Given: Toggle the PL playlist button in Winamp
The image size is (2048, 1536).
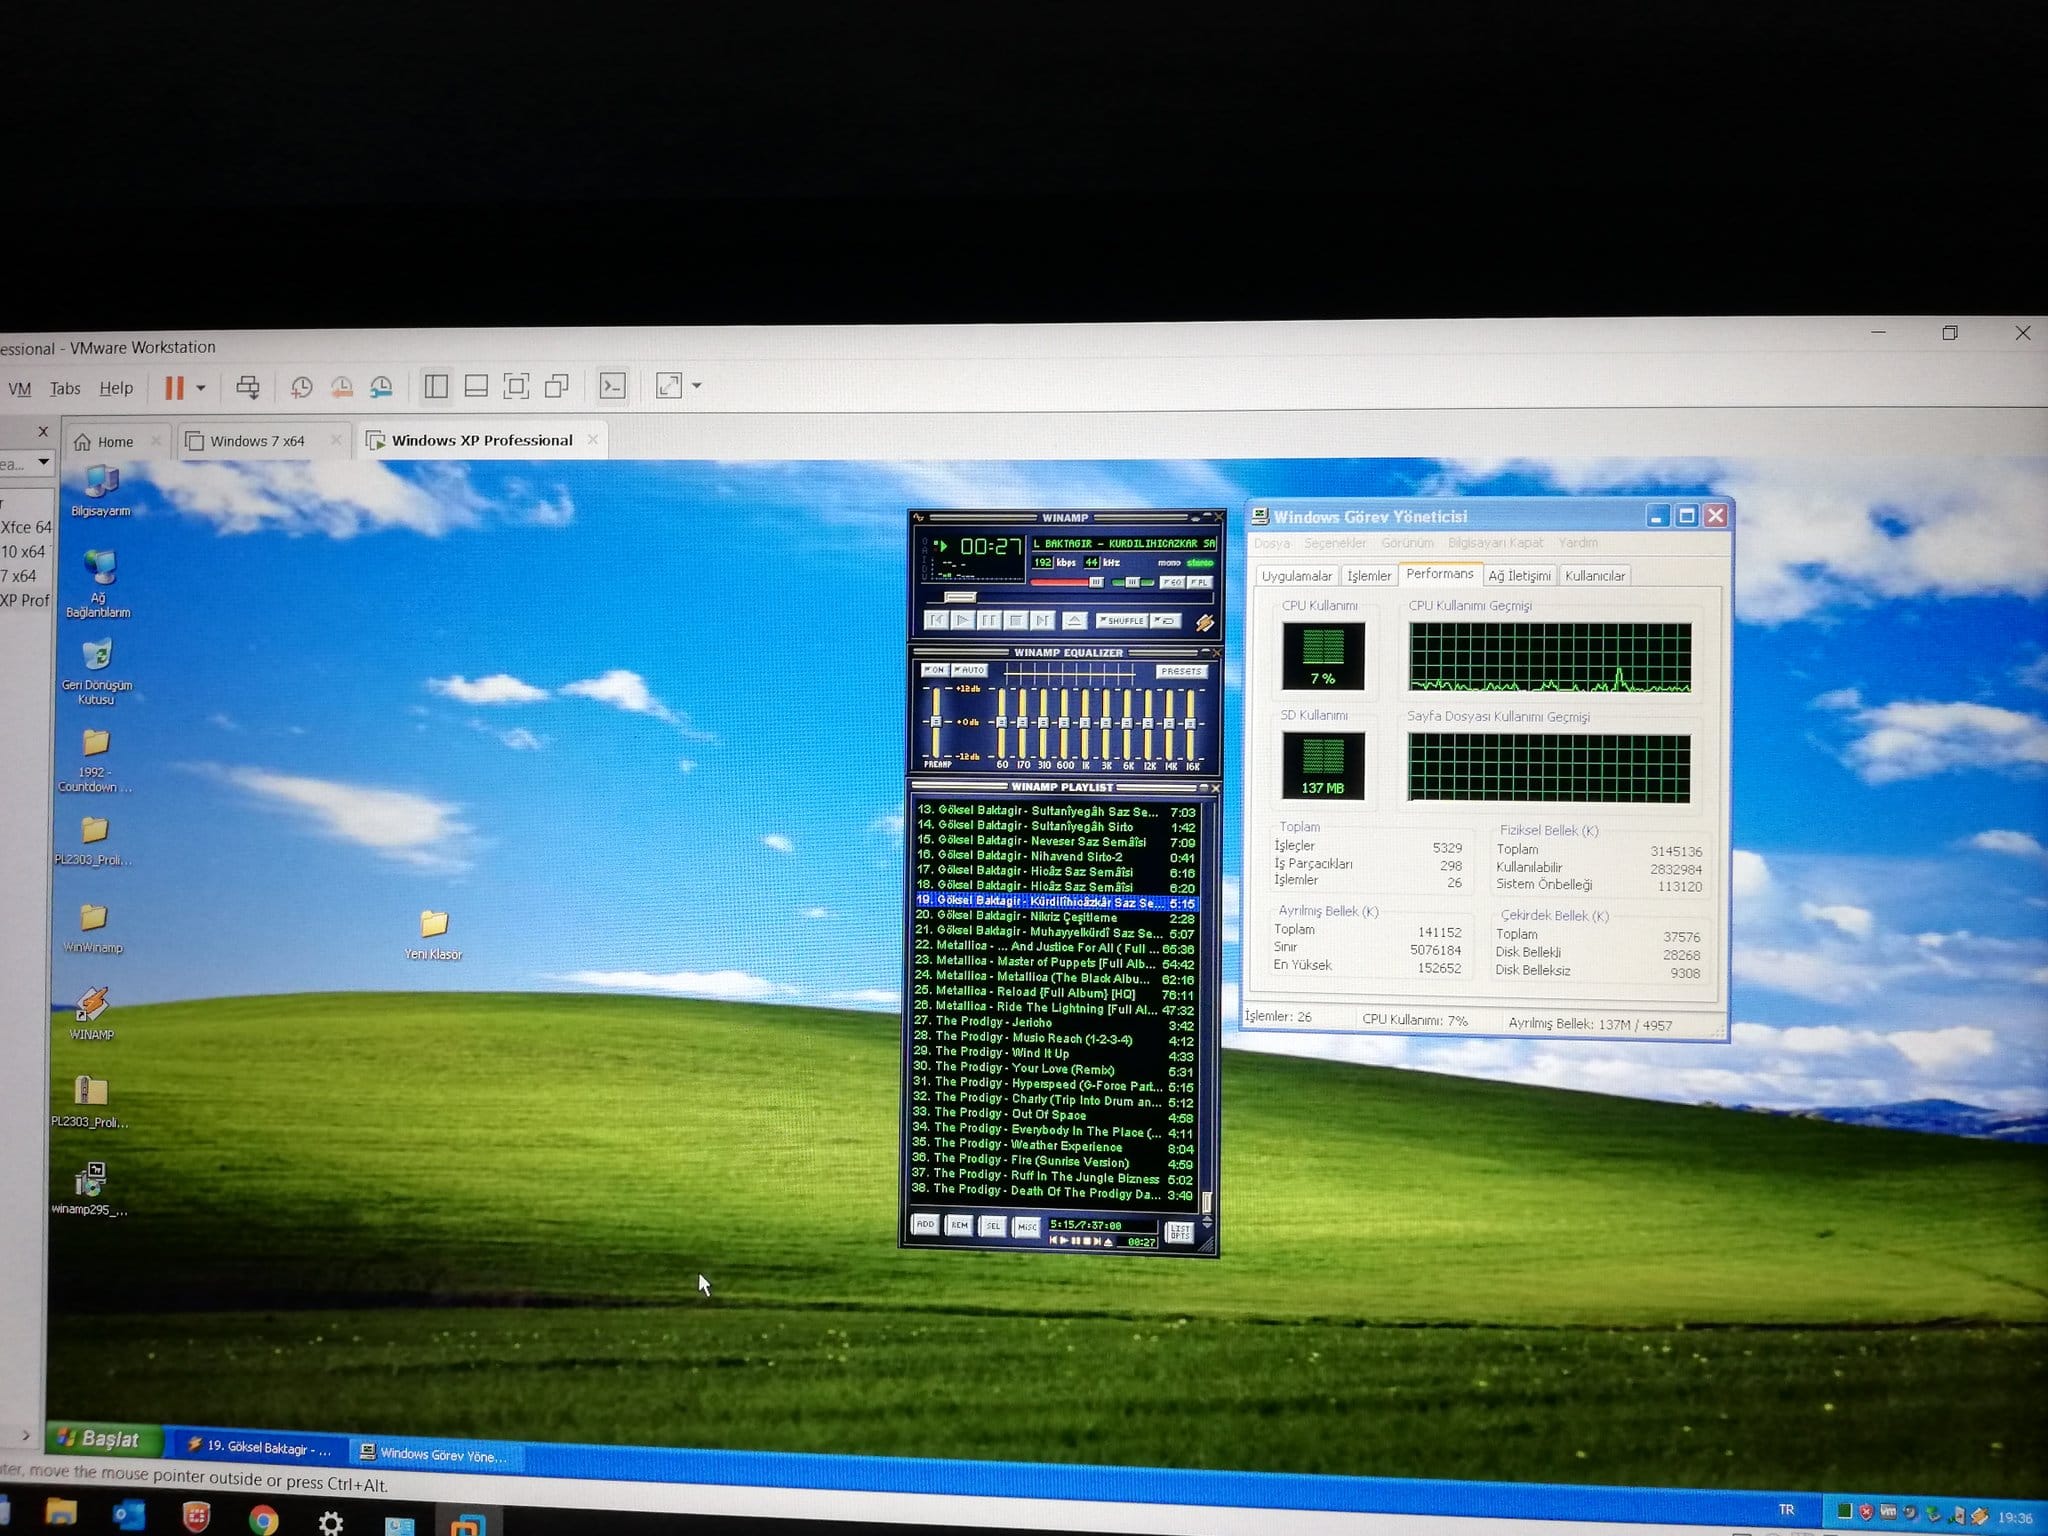Looking at the screenshot, I should tap(1199, 582).
